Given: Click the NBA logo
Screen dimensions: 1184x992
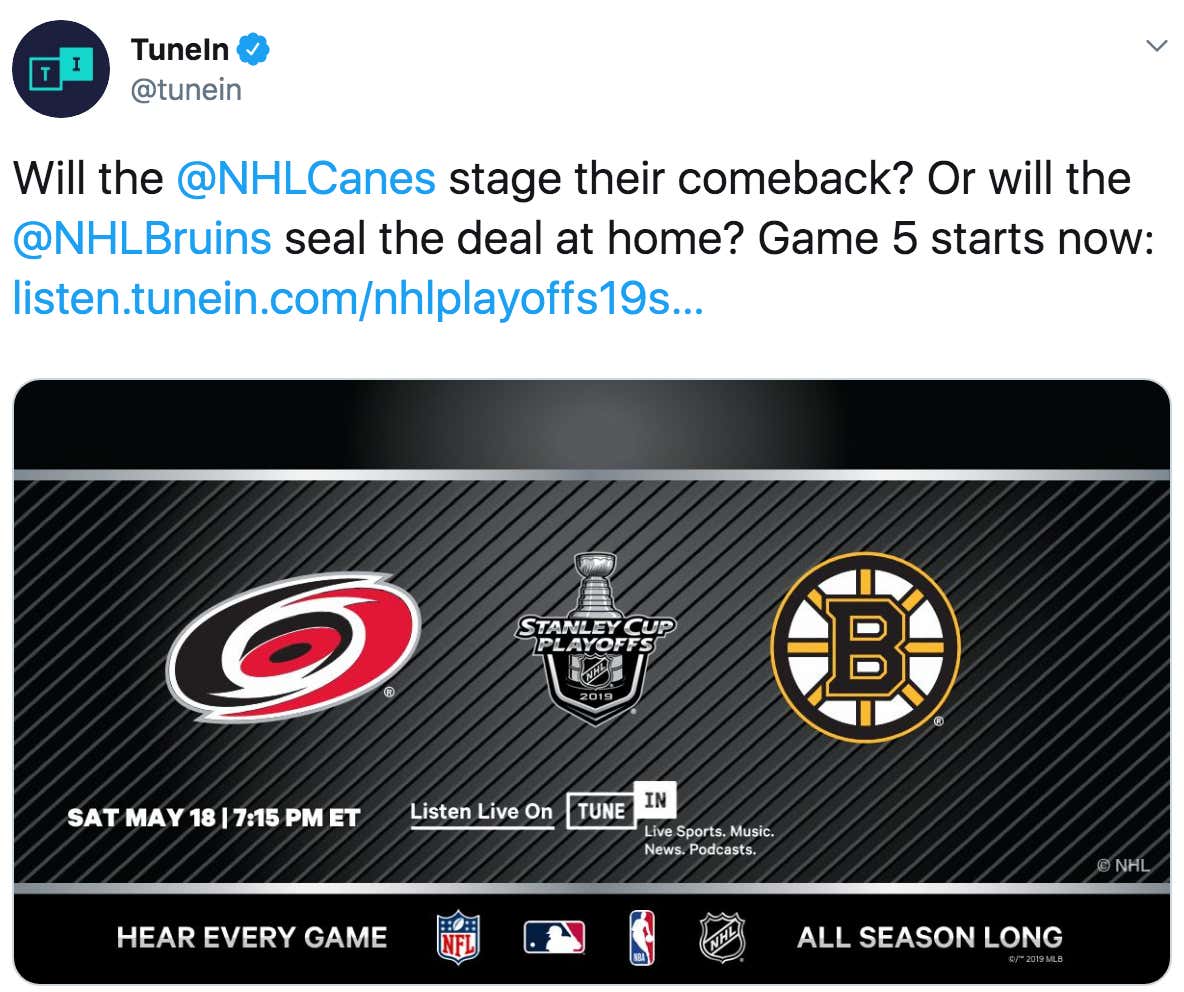Looking at the screenshot, I should (x=641, y=937).
